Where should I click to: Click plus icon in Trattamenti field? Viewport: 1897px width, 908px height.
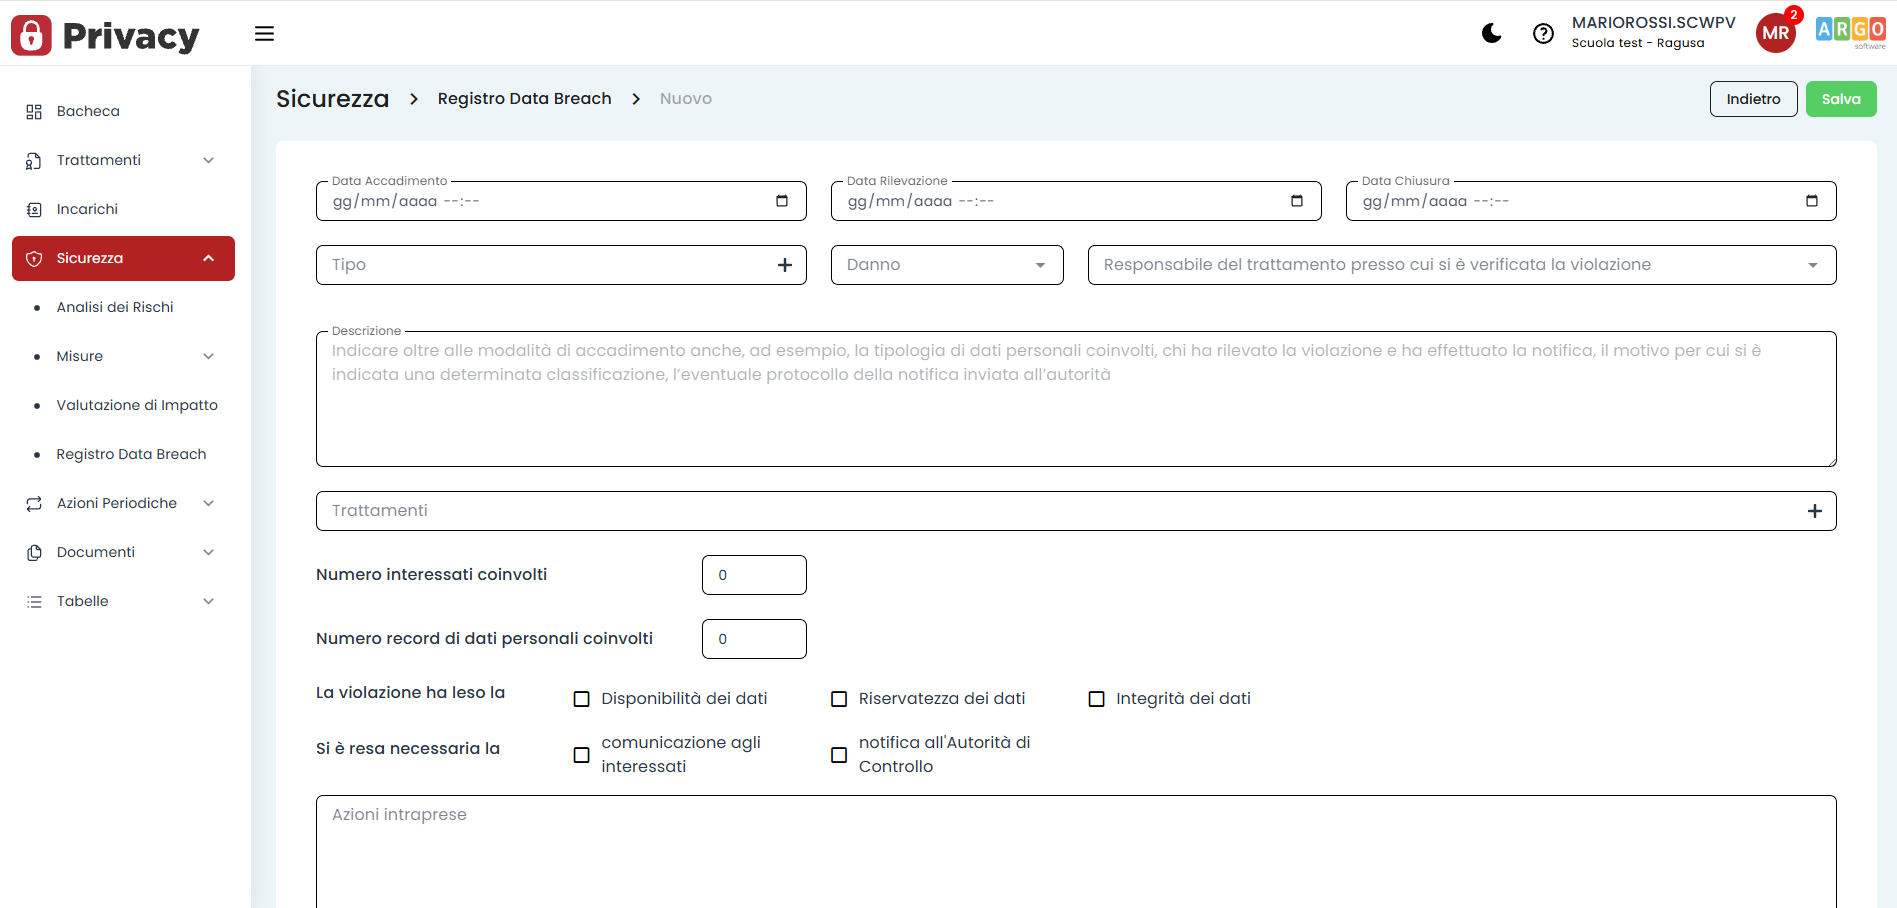pos(1814,511)
